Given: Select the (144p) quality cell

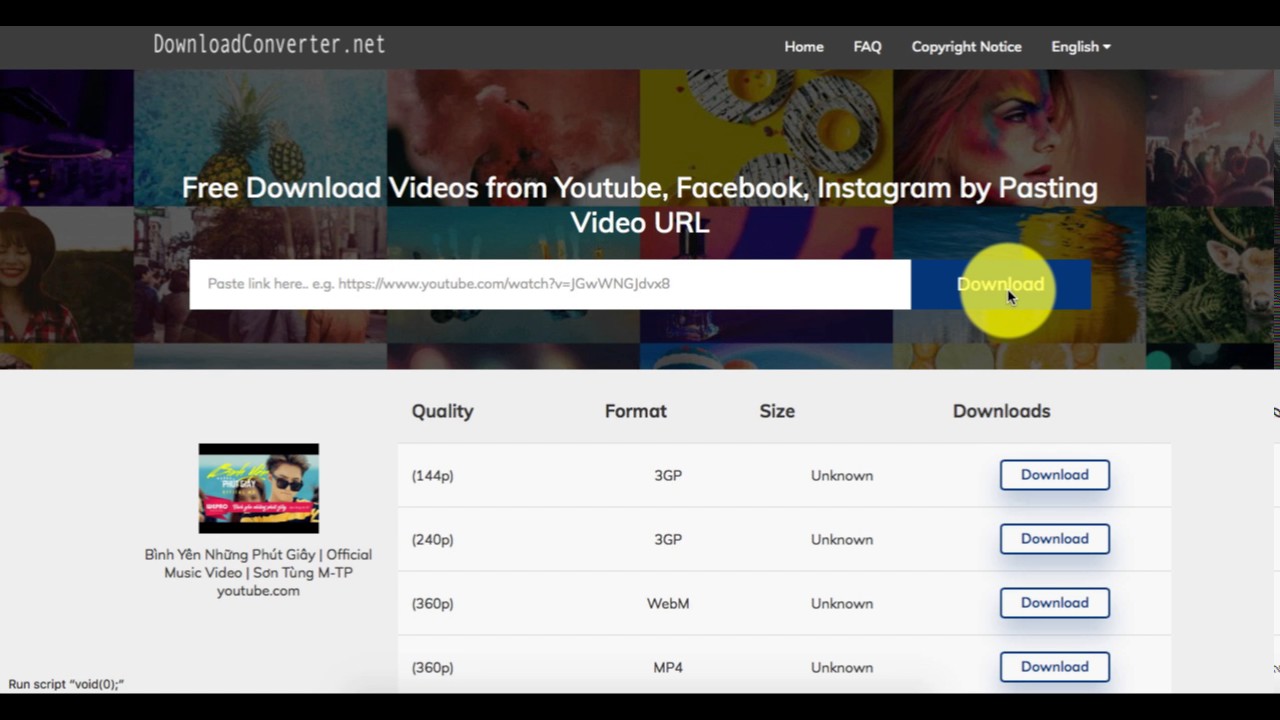Looking at the screenshot, I should [432, 476].
